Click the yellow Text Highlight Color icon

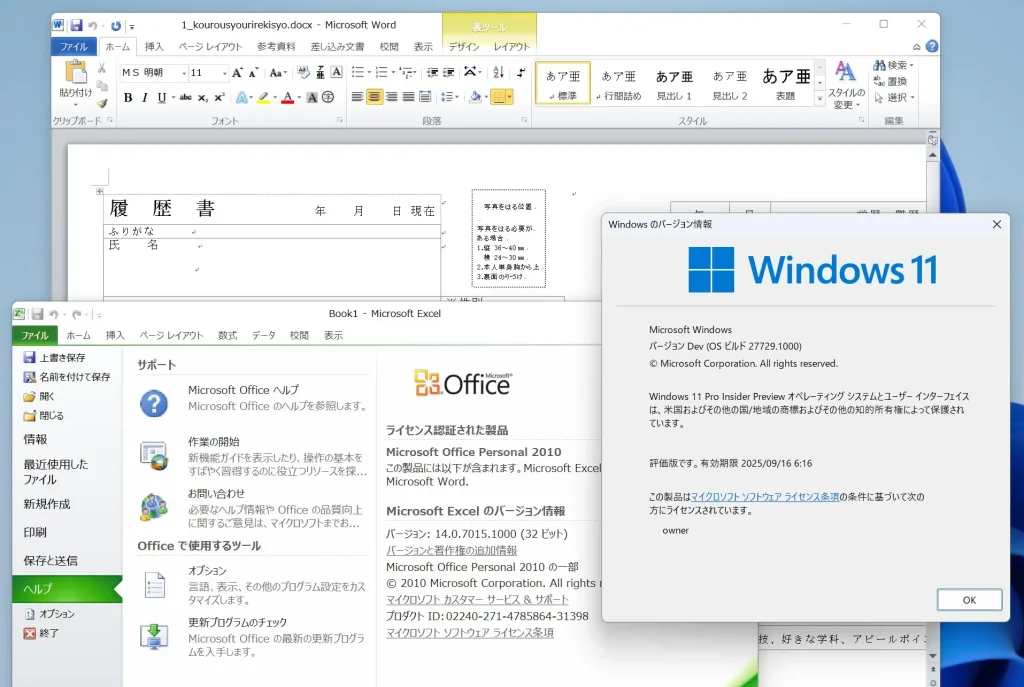(x=262, y=97)
